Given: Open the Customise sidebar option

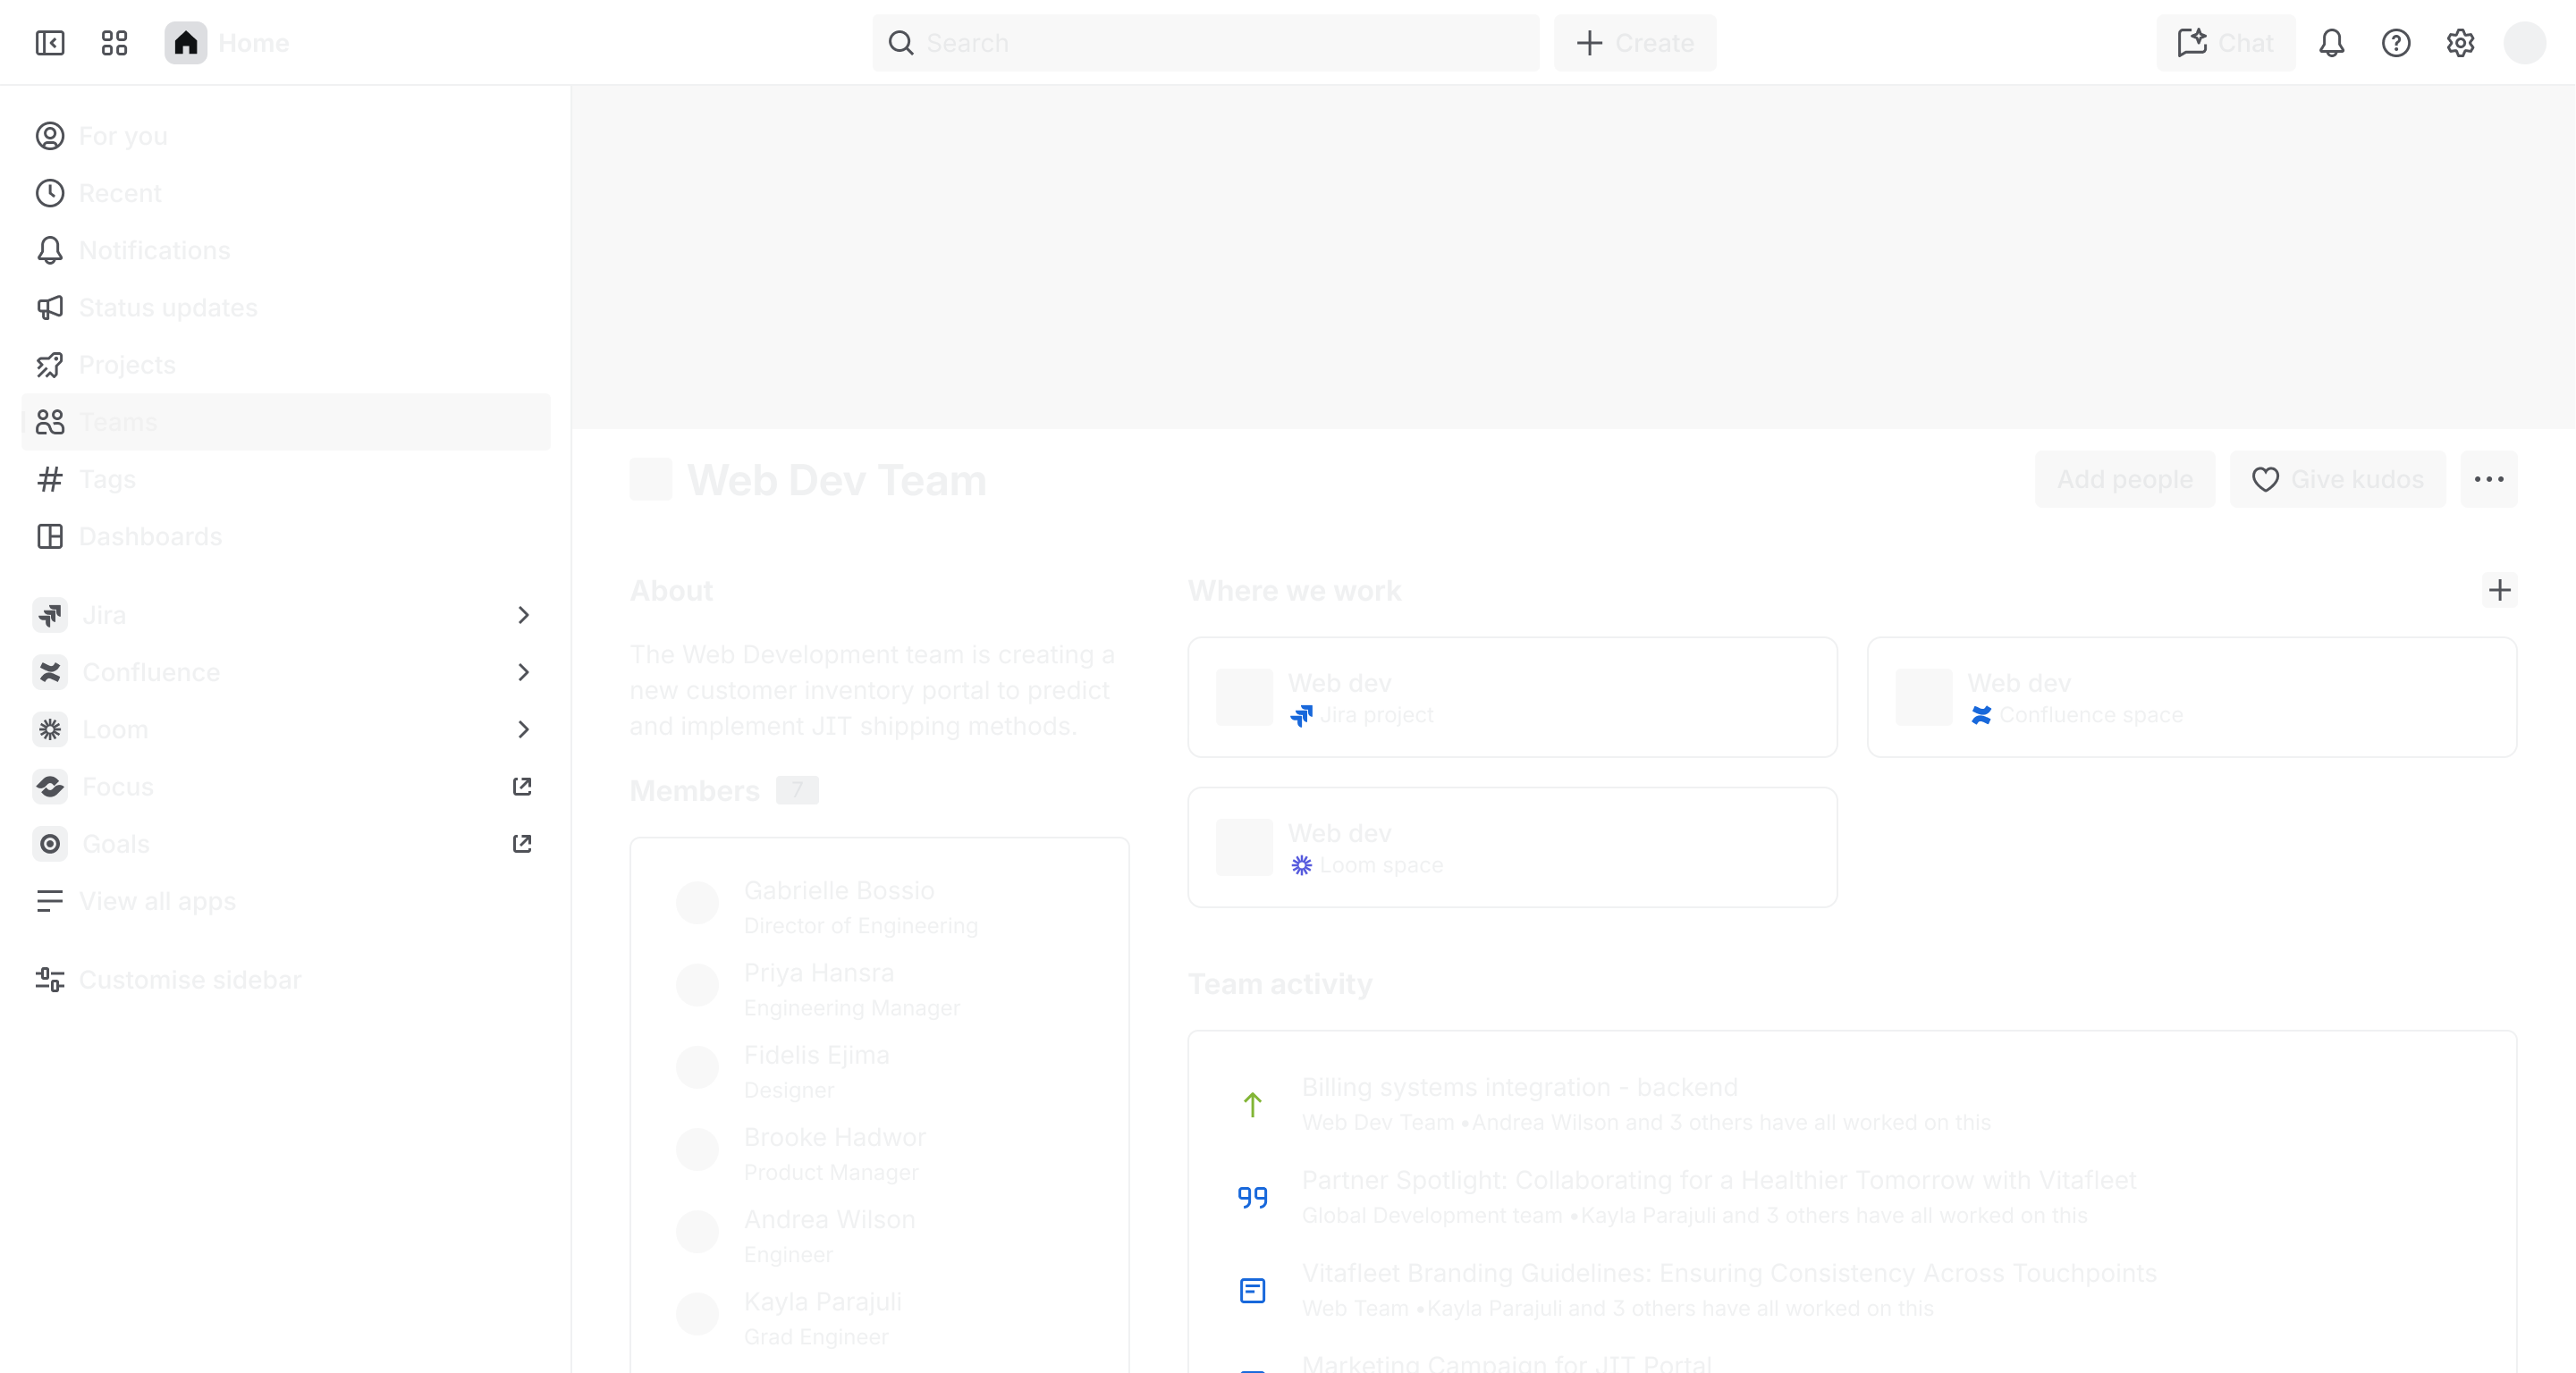Looking at the screenshot, I should 190,980.
